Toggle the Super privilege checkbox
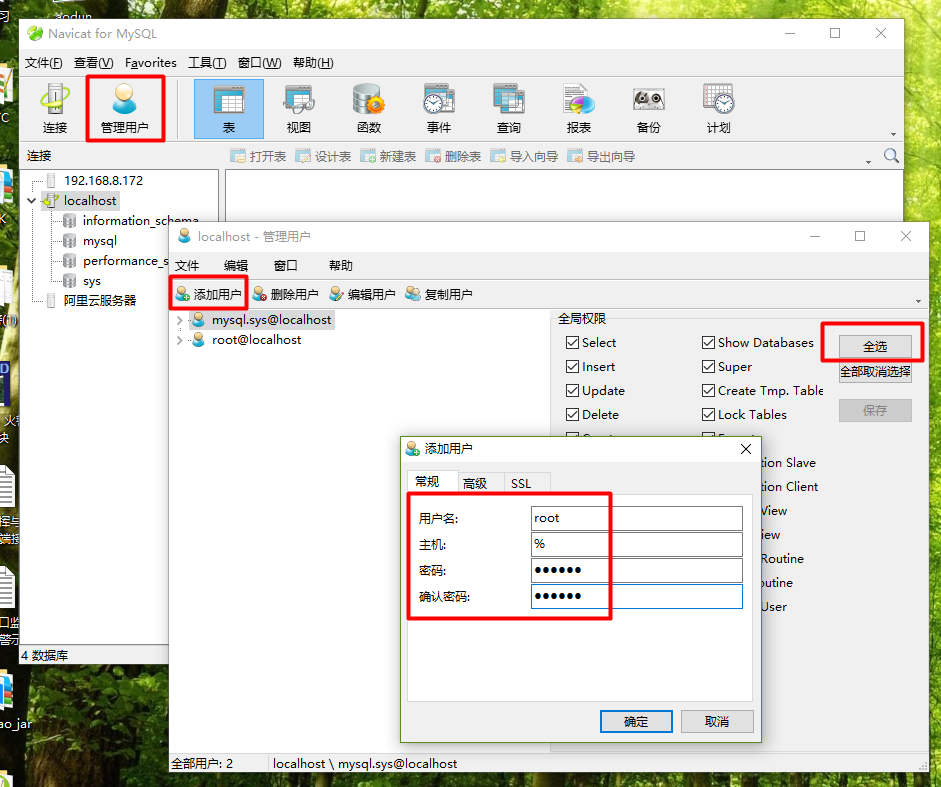 708,367
